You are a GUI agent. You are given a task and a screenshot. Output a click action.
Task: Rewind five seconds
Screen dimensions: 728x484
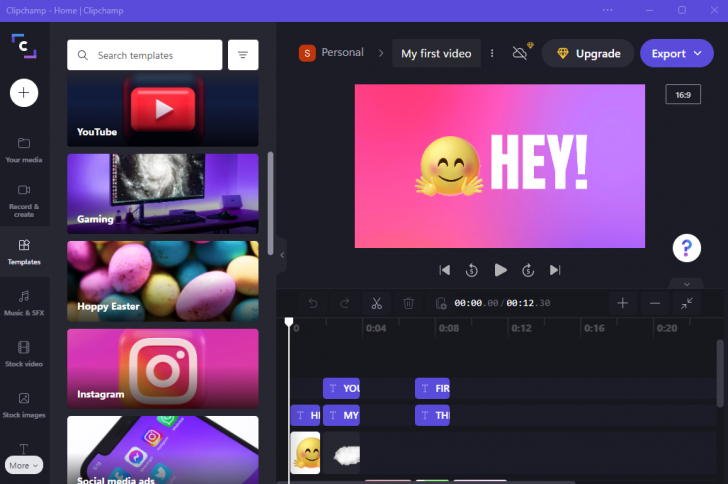472,270
